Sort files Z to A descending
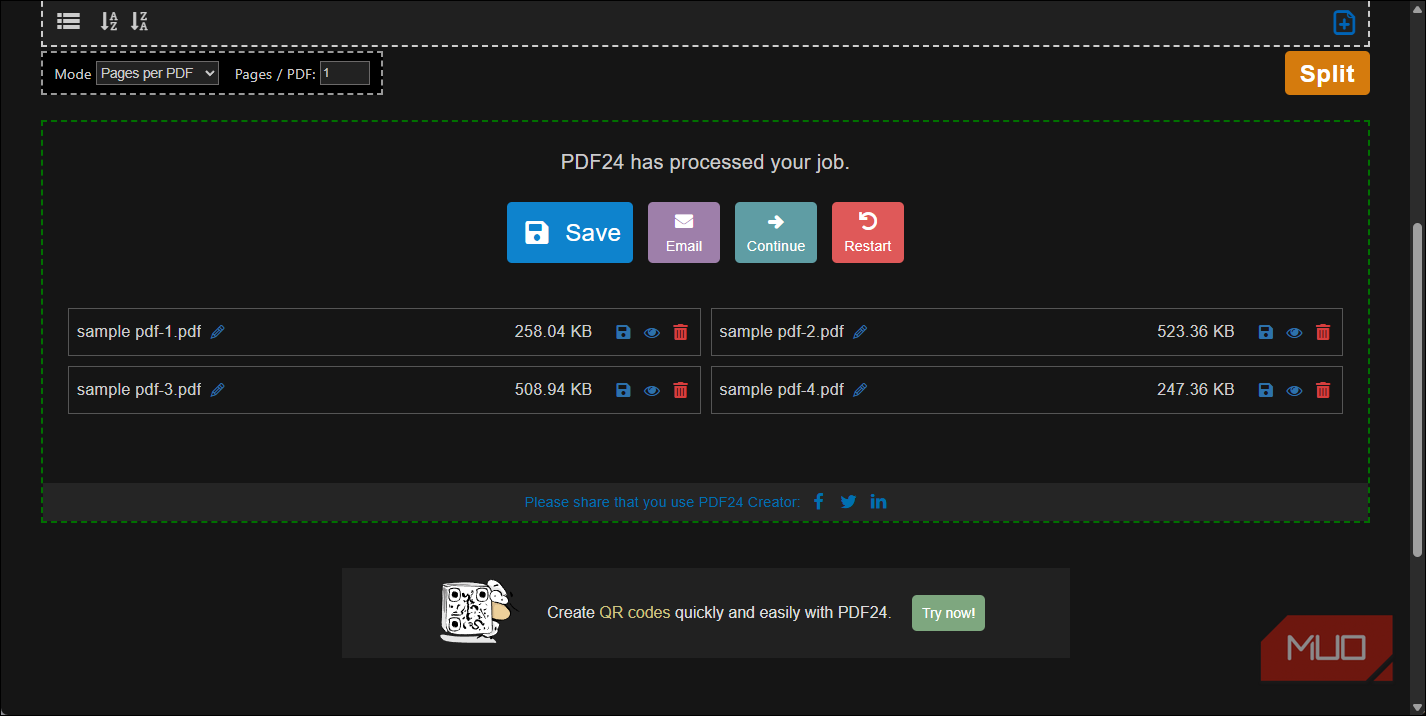Viewport: 1426px width, 716px height. point(139,21)
